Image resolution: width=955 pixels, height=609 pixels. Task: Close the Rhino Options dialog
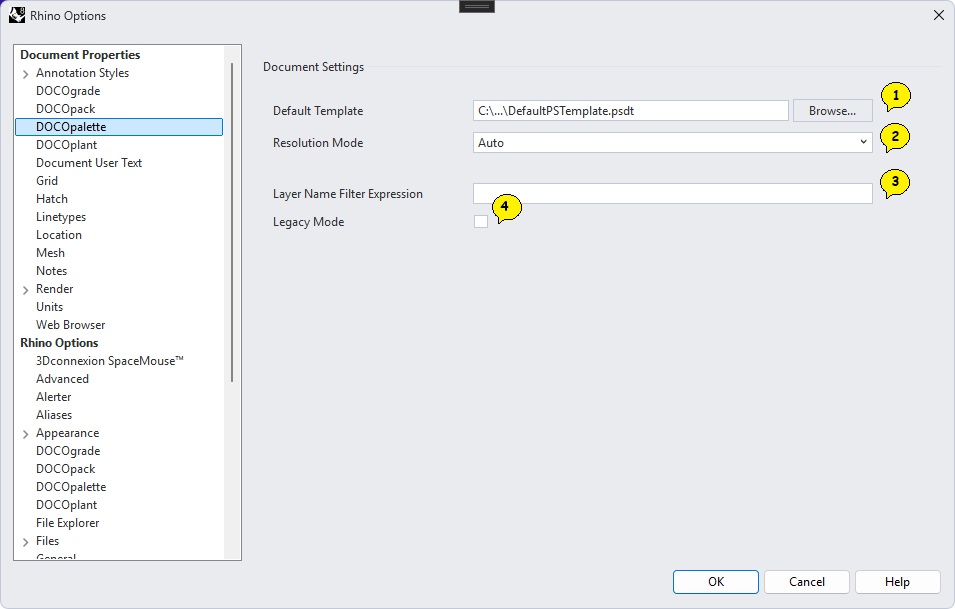[x=939, y=15]
